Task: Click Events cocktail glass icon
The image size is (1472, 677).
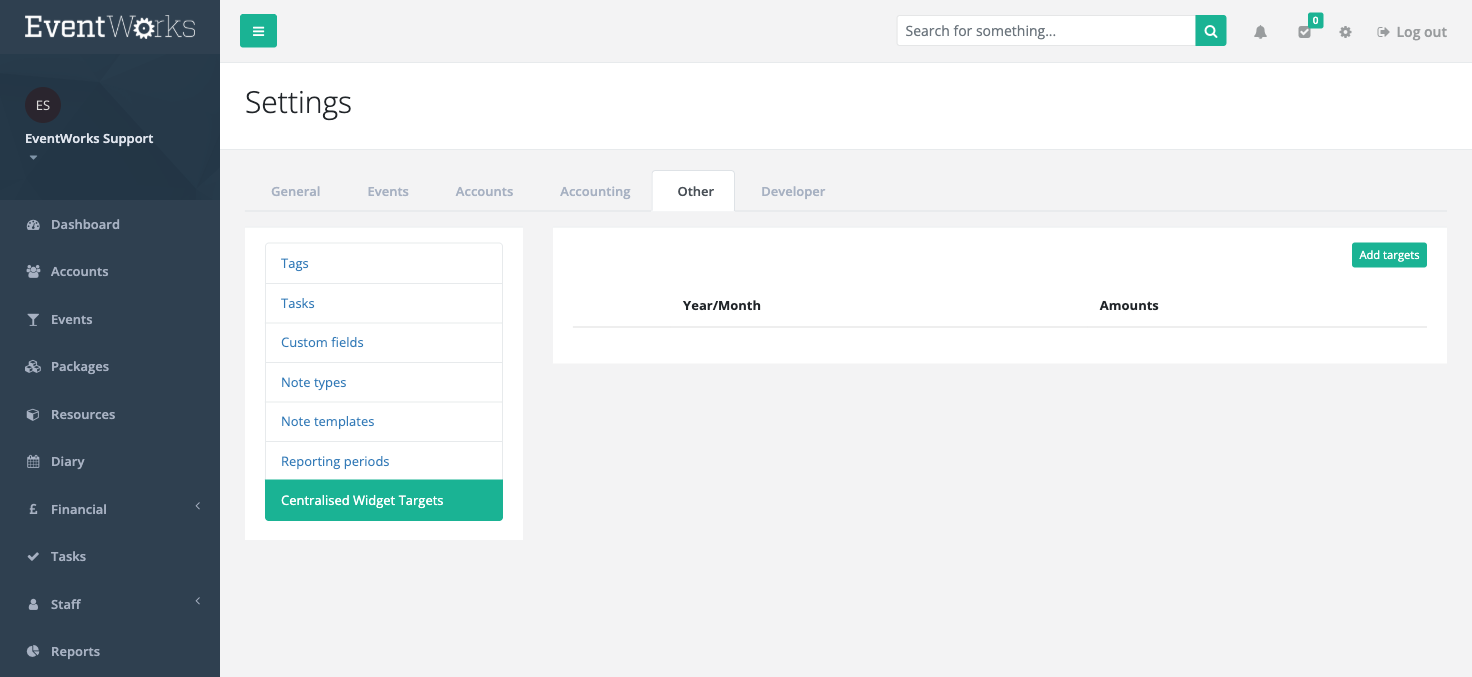Action: pyautogui.click(x=33, y=320)
